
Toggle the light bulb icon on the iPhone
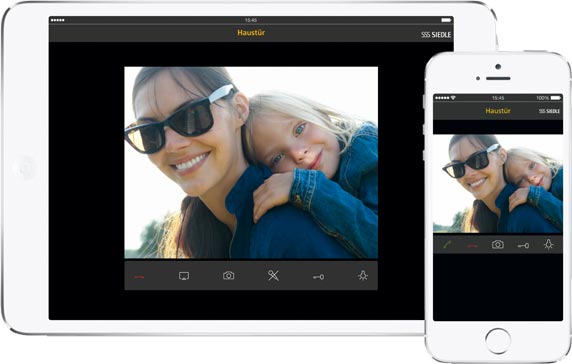tap(548, 244)
